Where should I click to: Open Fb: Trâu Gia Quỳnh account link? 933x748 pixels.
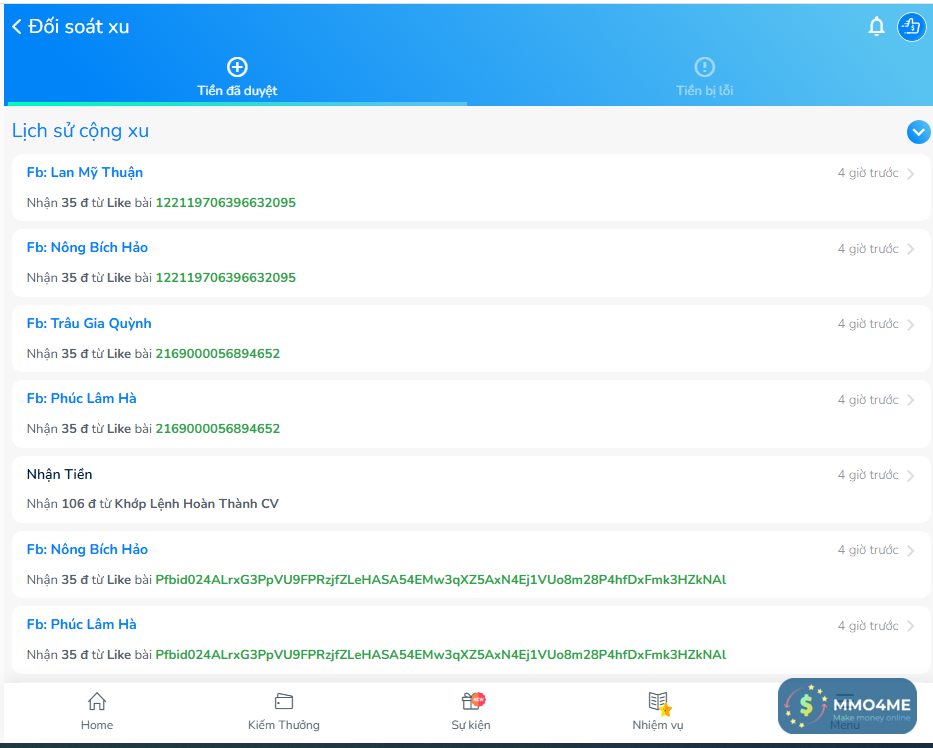point(89,324)
